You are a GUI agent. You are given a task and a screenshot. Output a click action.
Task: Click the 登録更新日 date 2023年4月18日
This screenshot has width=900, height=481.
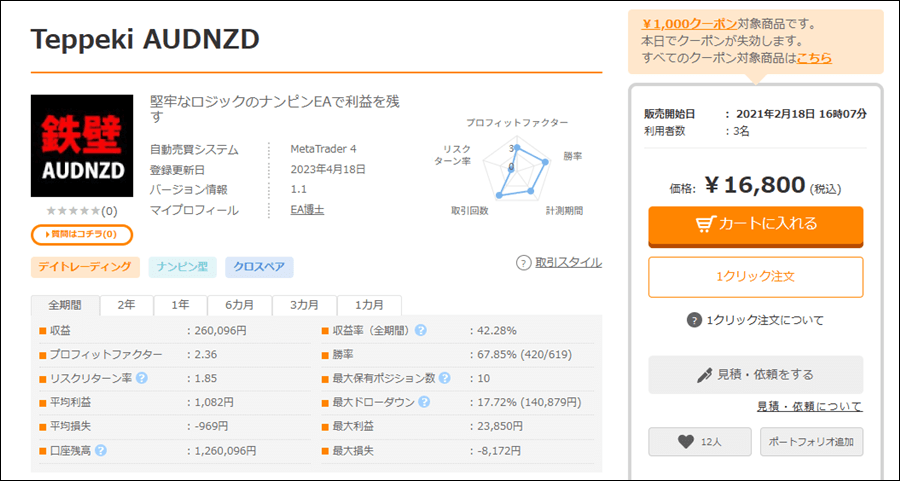pyautogui.click(x=328, y=169)
